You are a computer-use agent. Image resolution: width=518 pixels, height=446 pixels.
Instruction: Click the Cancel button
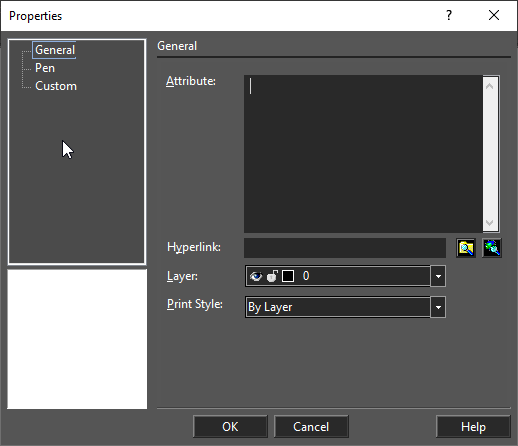pos(311,427)
